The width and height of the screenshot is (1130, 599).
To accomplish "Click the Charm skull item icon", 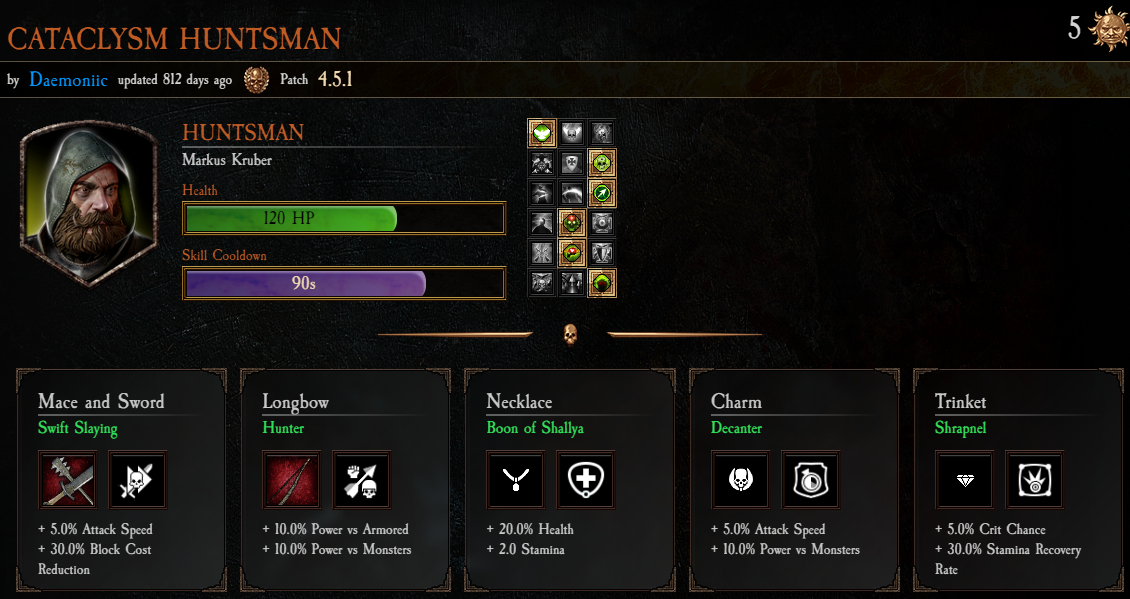I will [740, 479].
